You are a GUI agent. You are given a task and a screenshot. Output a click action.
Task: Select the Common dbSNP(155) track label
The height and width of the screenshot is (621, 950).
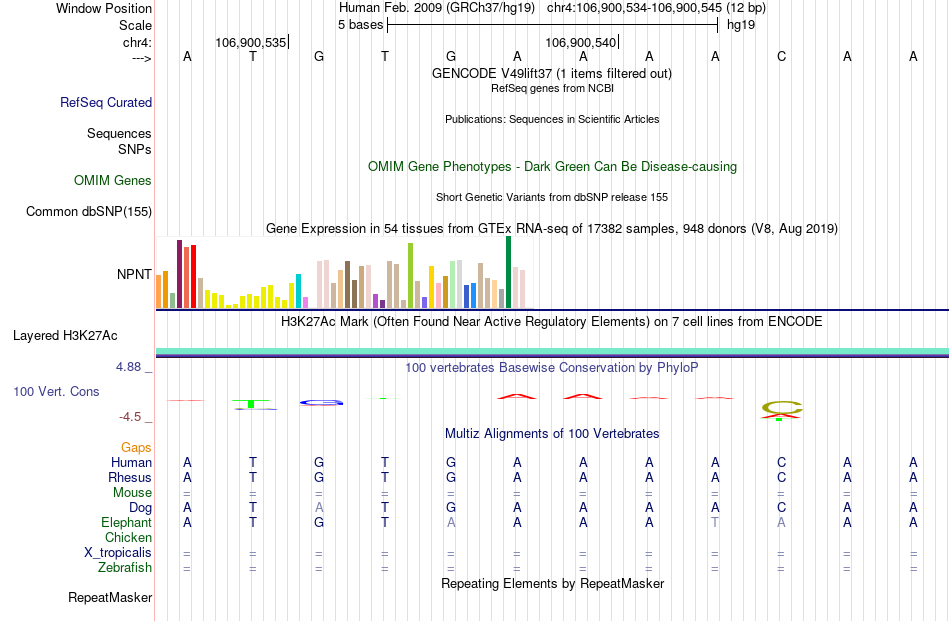89,211
